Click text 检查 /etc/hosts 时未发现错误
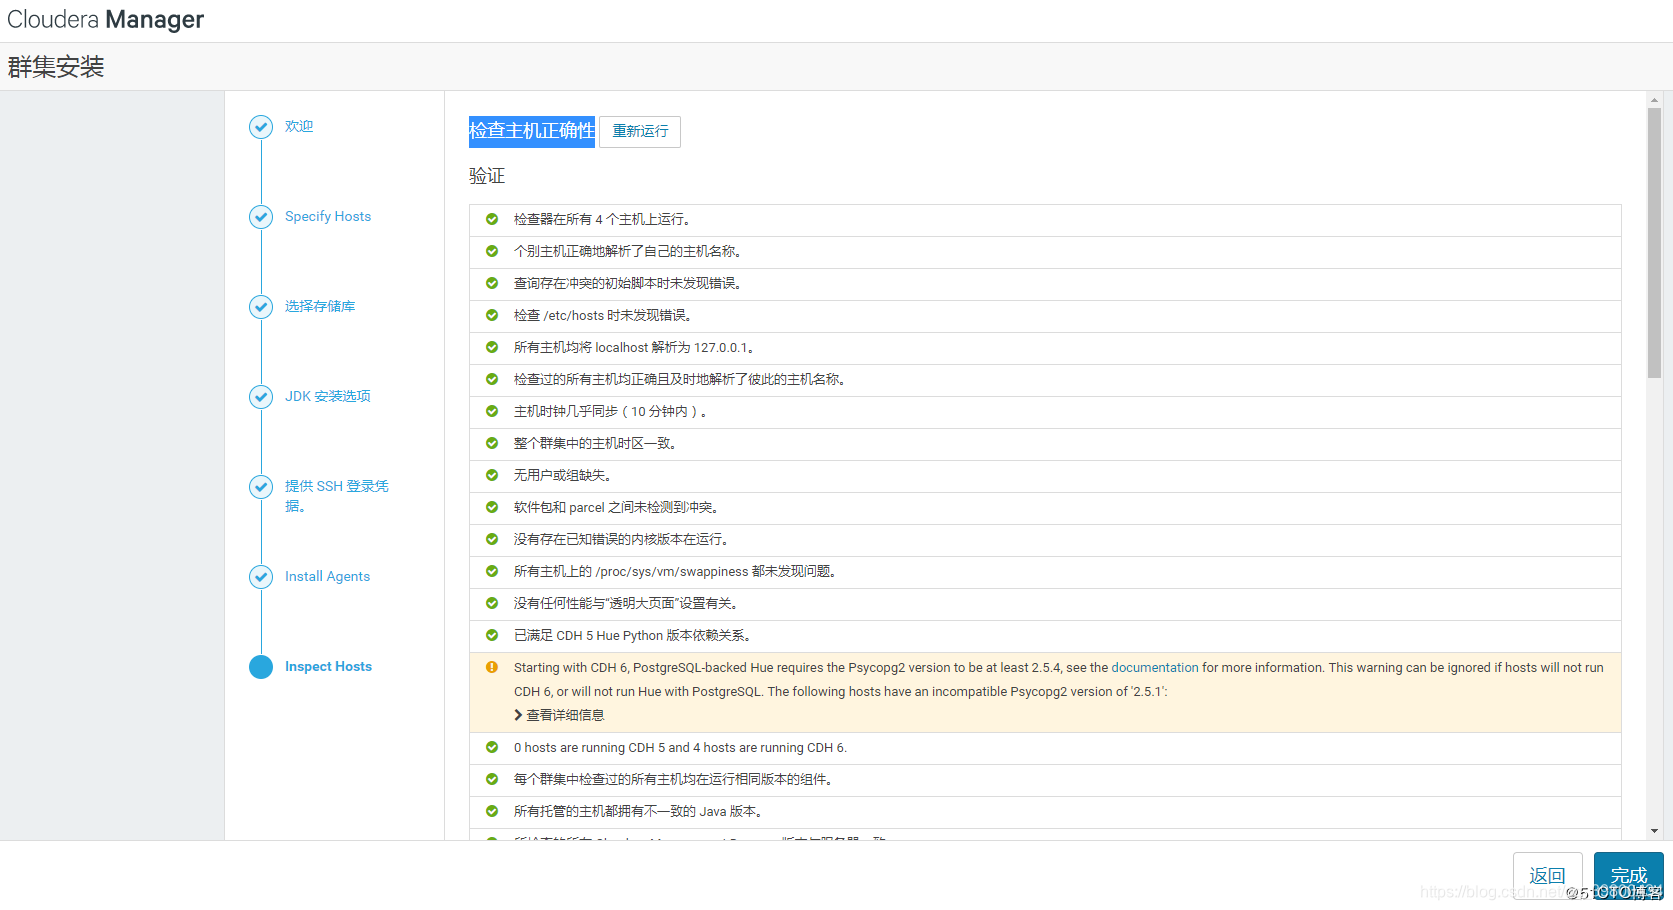 (603, 315)
